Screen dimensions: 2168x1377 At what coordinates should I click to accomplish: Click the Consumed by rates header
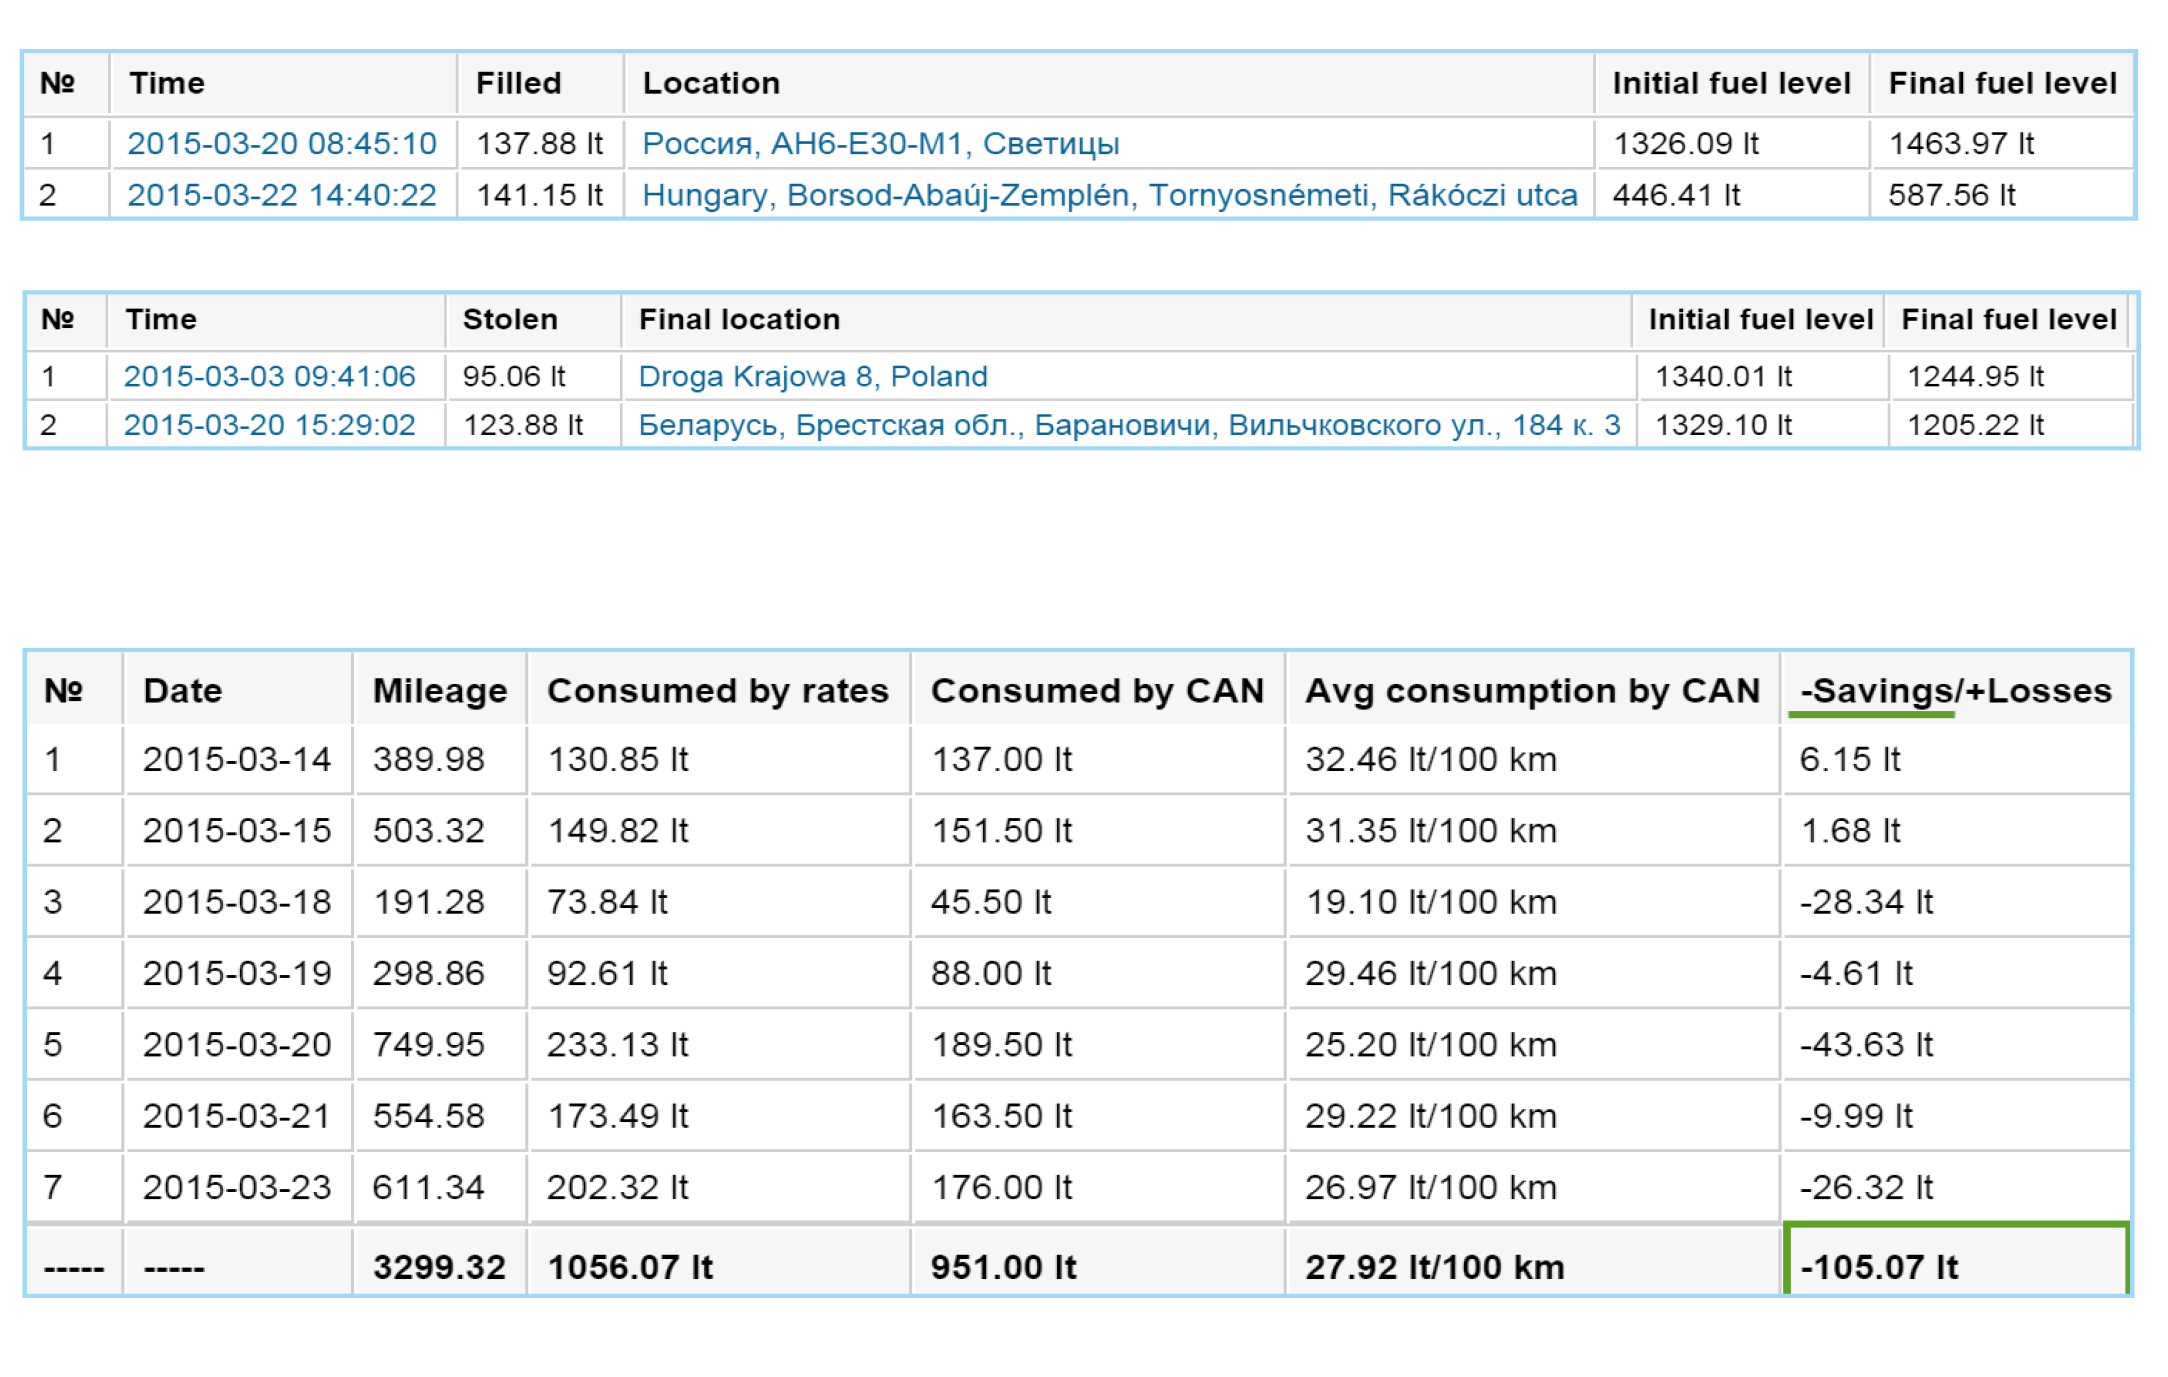tap(717, 691)
